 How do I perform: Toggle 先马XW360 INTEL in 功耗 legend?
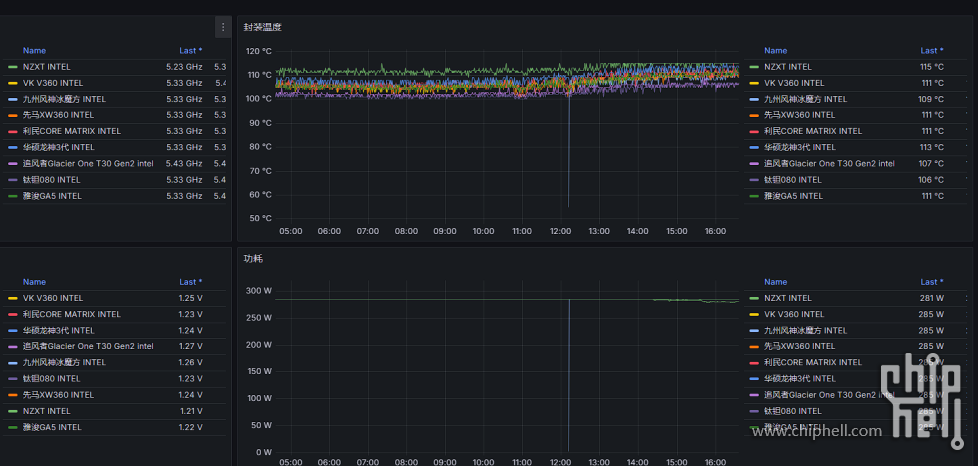[x=800, y=346]
